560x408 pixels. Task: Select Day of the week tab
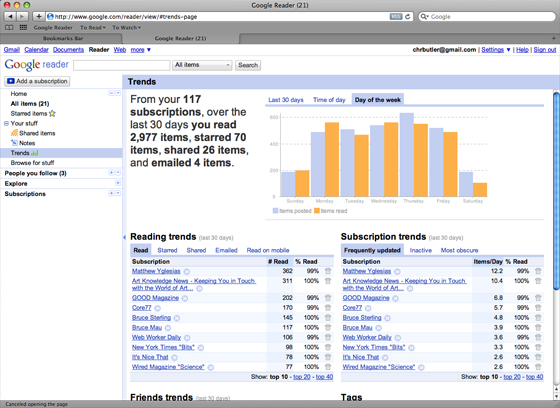pos(378,100)
